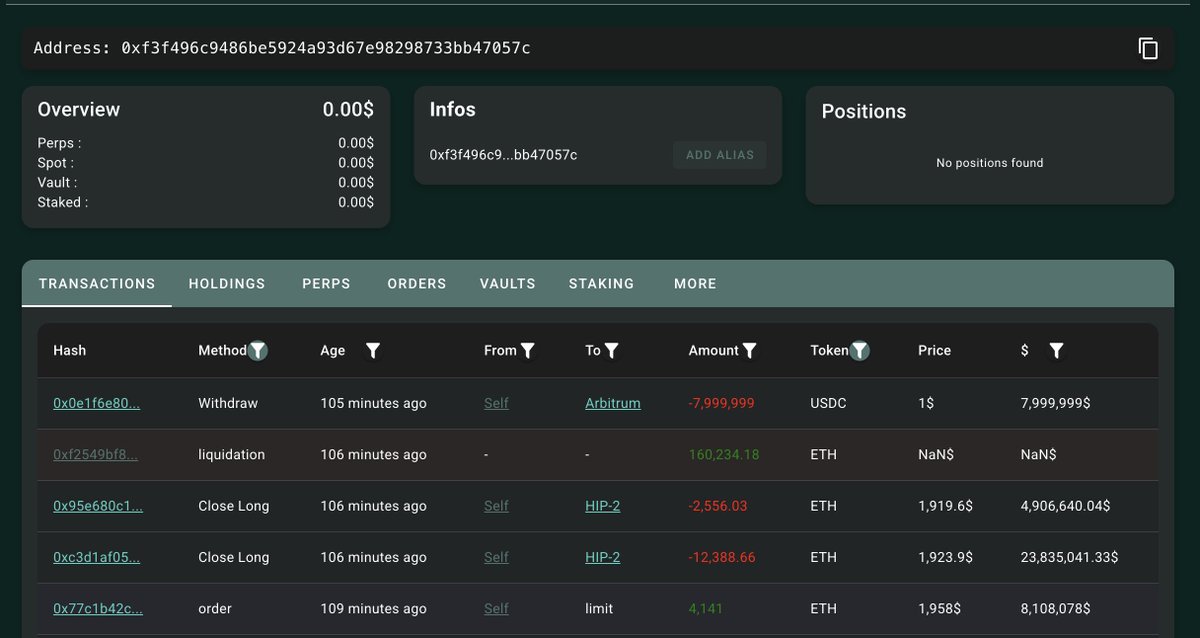Image resolution: width=1200 pixels, height=638 pixels.
Task: Switch to the Holdings tab
Action: click(227, 283)
